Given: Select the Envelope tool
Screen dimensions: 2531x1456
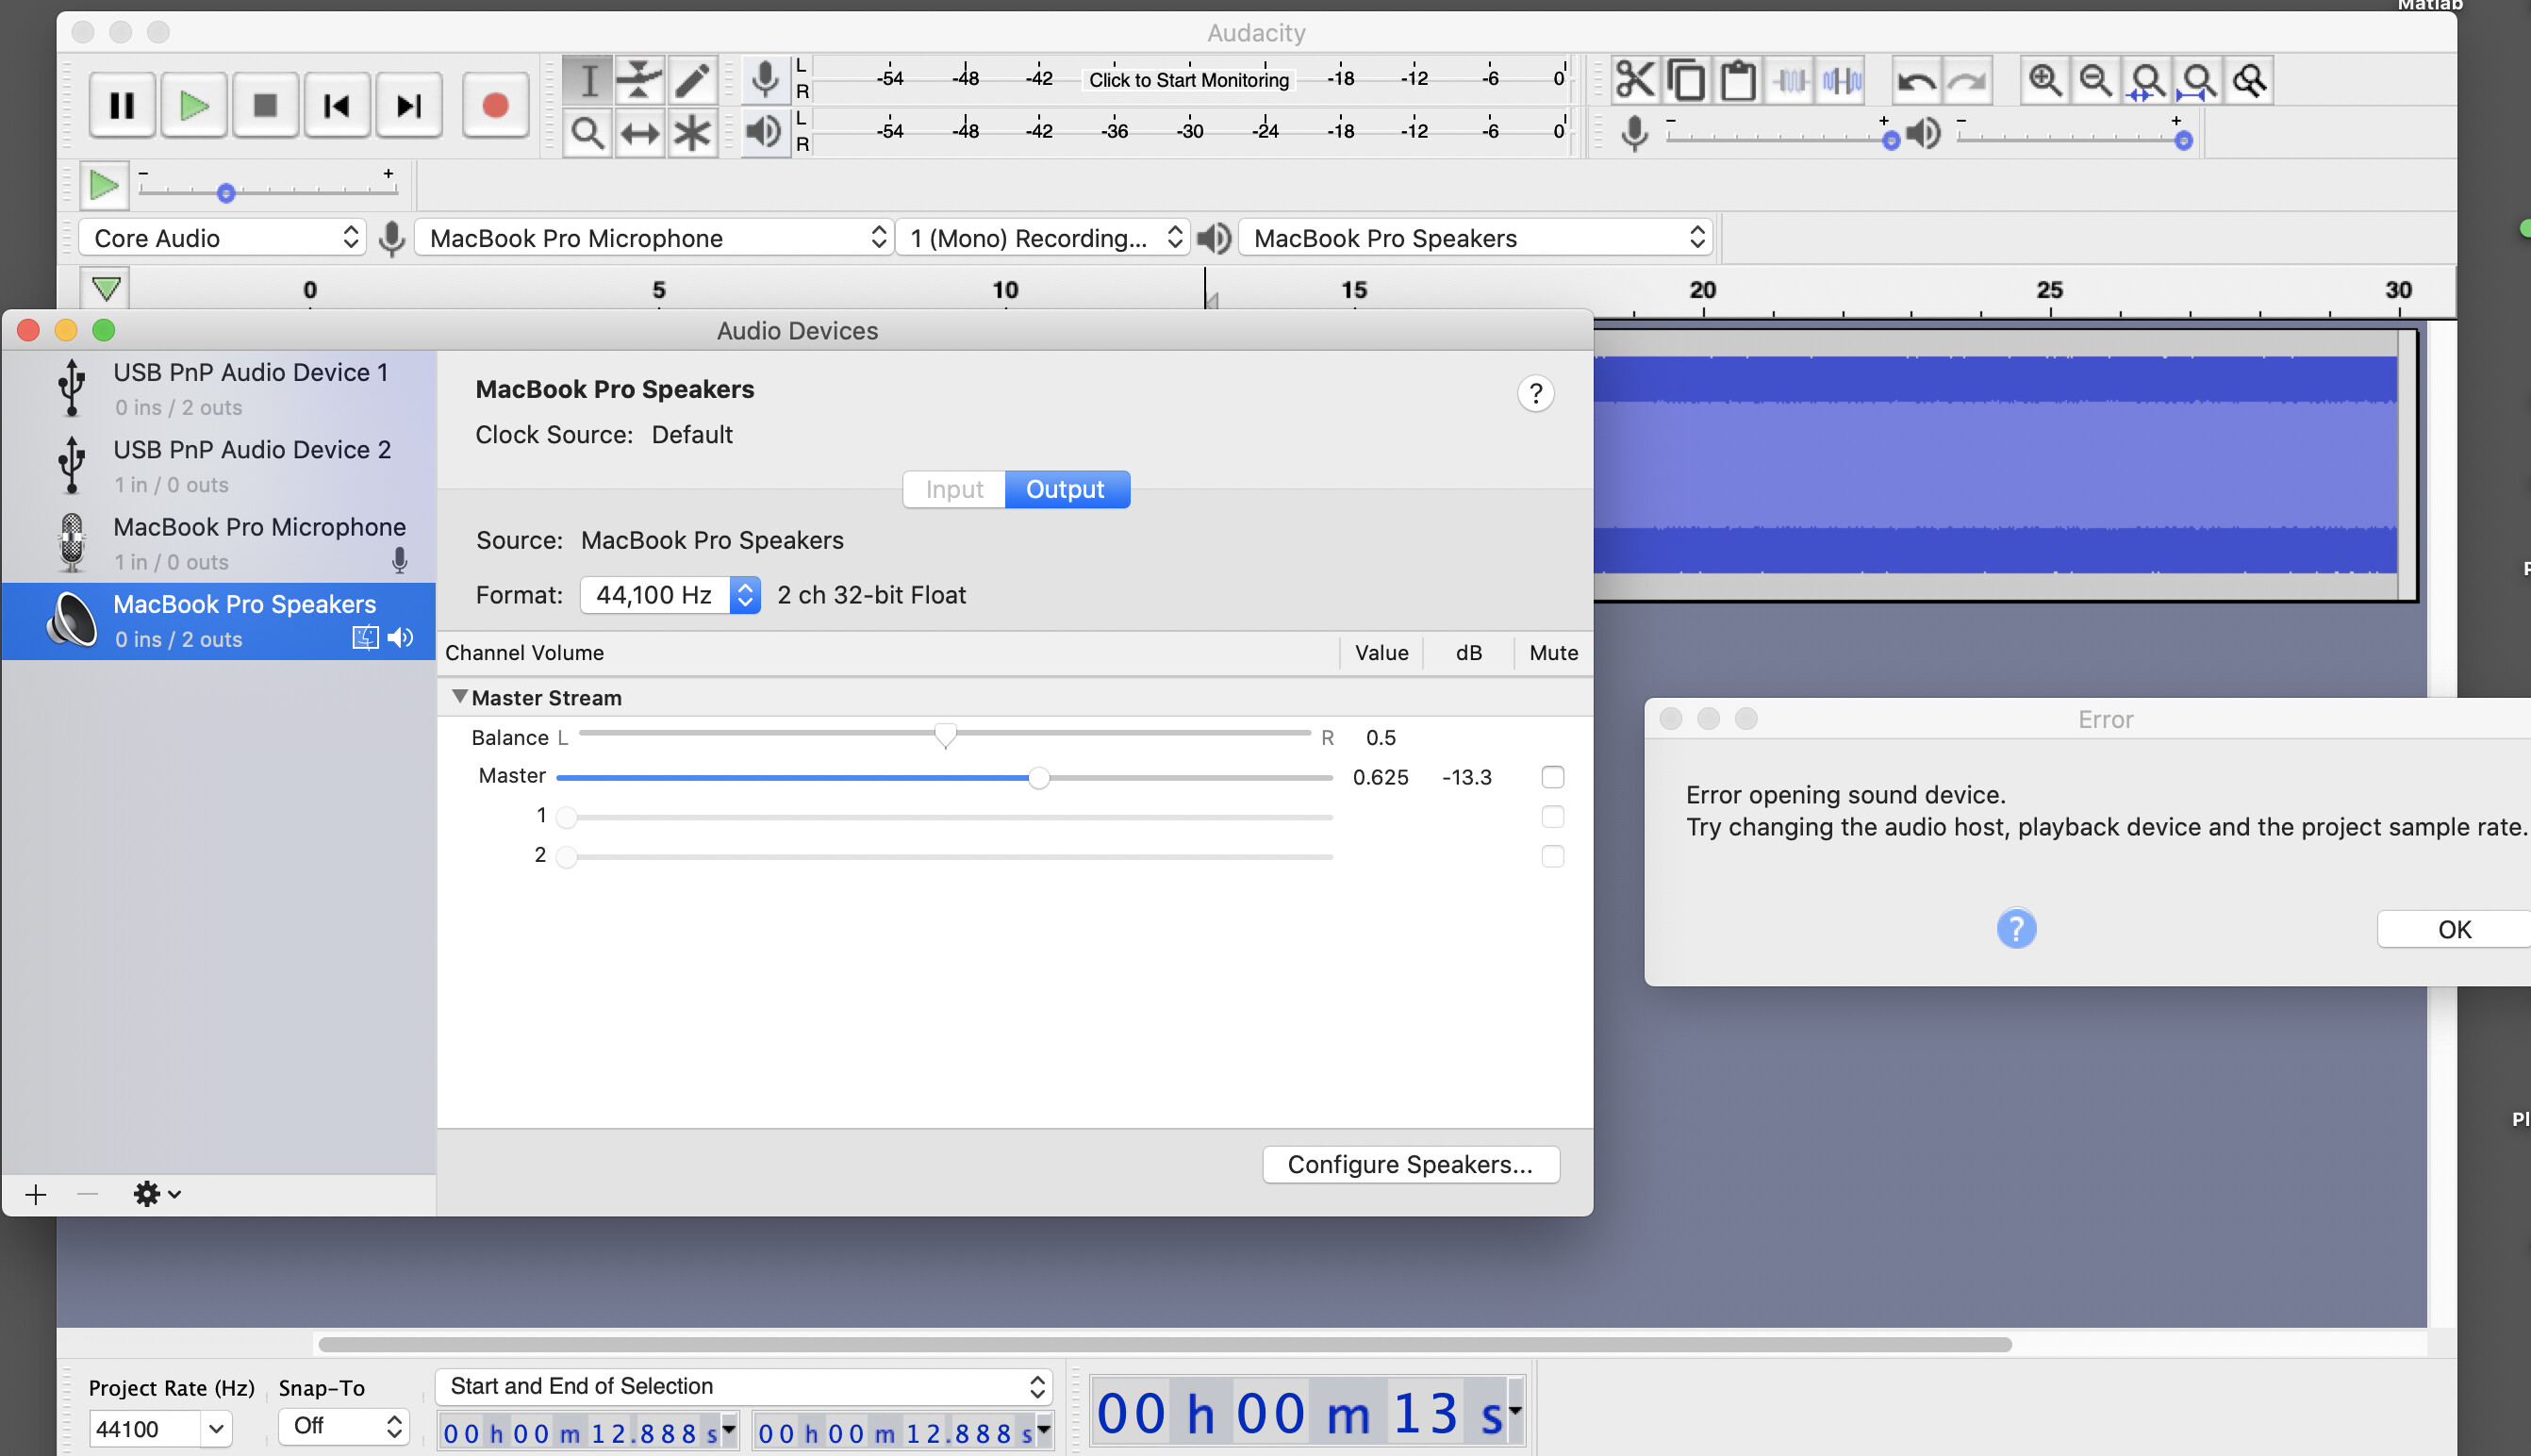Looking at the screenshot, I should [x=640, y=80].
